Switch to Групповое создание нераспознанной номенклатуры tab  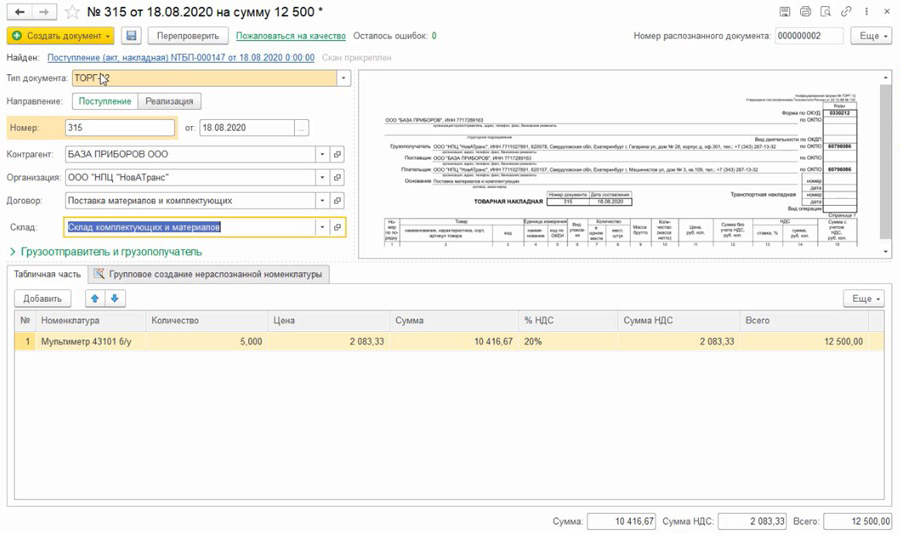point(208,274)
